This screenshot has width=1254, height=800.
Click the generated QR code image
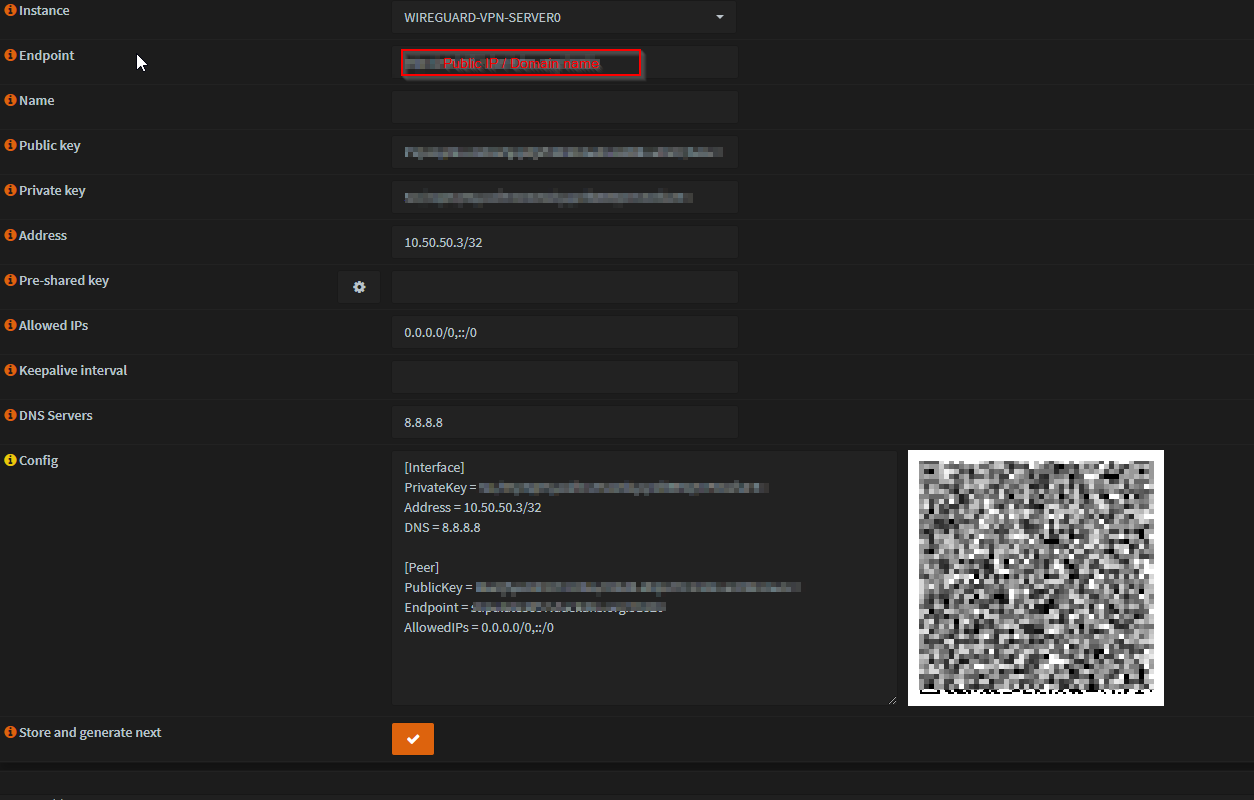(1035, 577)
